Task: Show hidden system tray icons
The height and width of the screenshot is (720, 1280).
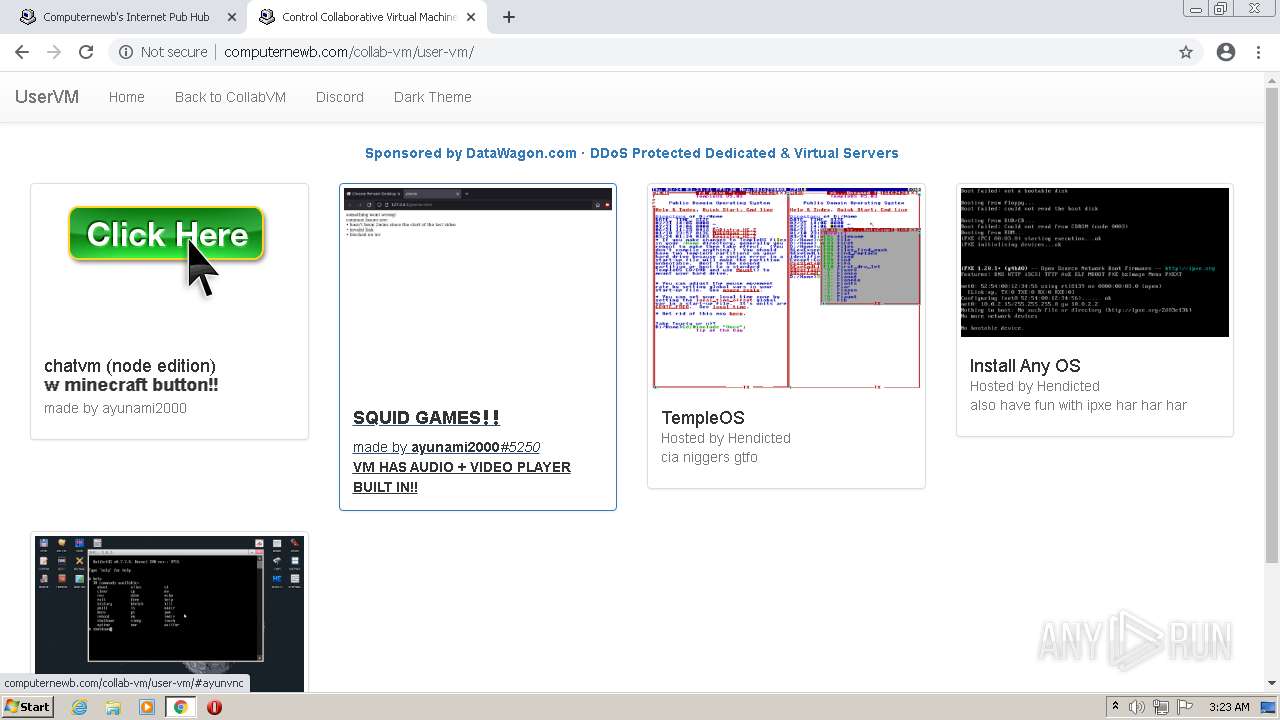Action: [1115, 707]
